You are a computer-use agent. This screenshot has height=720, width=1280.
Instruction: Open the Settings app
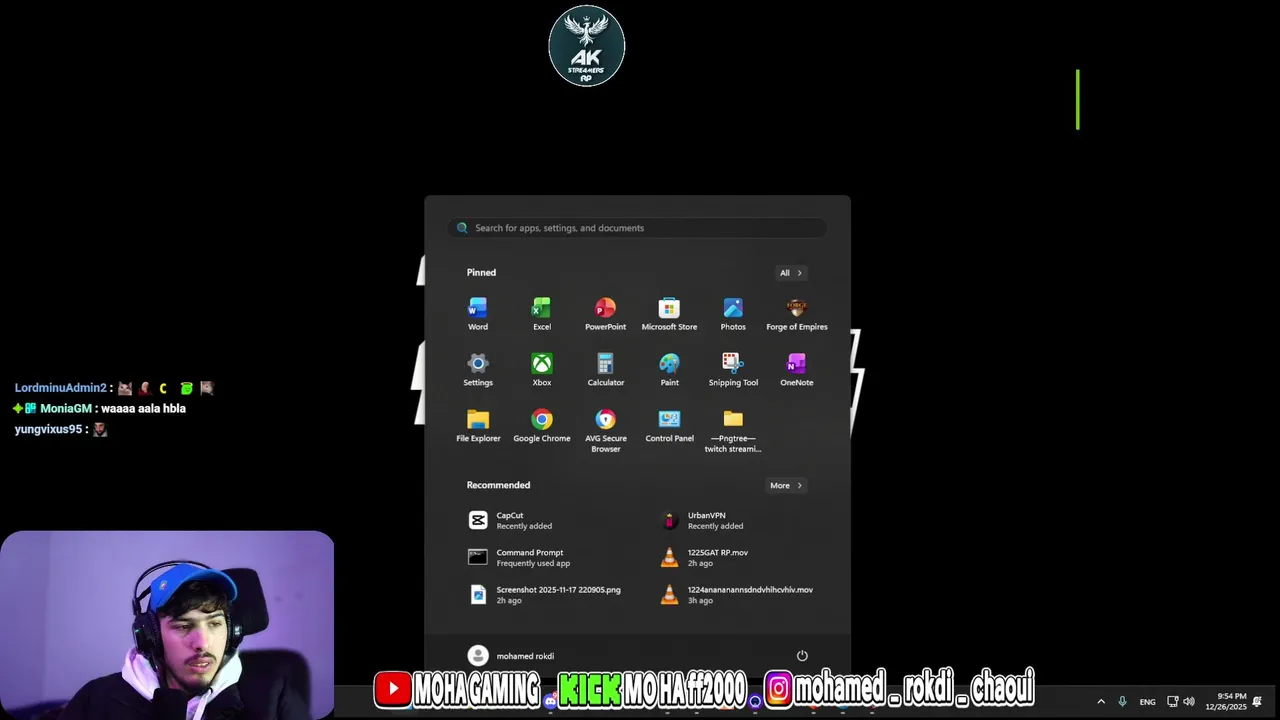(478, 370)
